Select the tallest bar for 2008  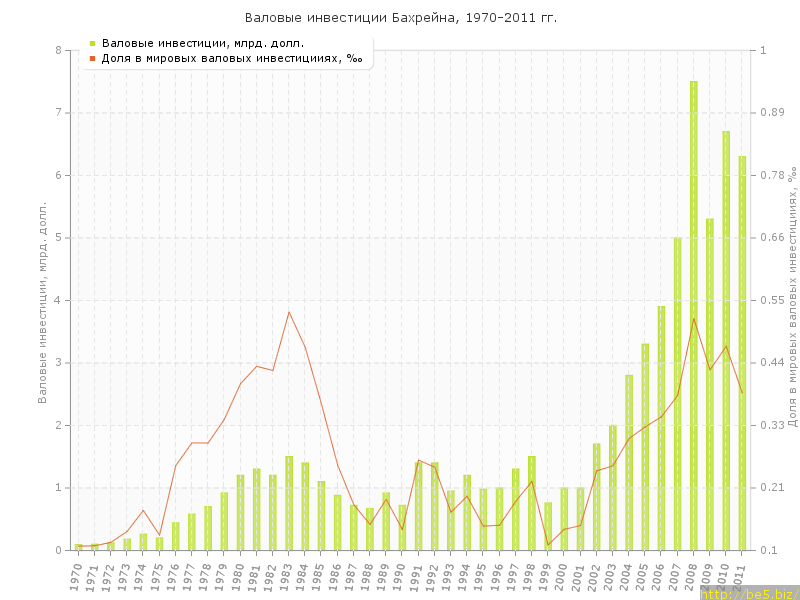point(693,315)
